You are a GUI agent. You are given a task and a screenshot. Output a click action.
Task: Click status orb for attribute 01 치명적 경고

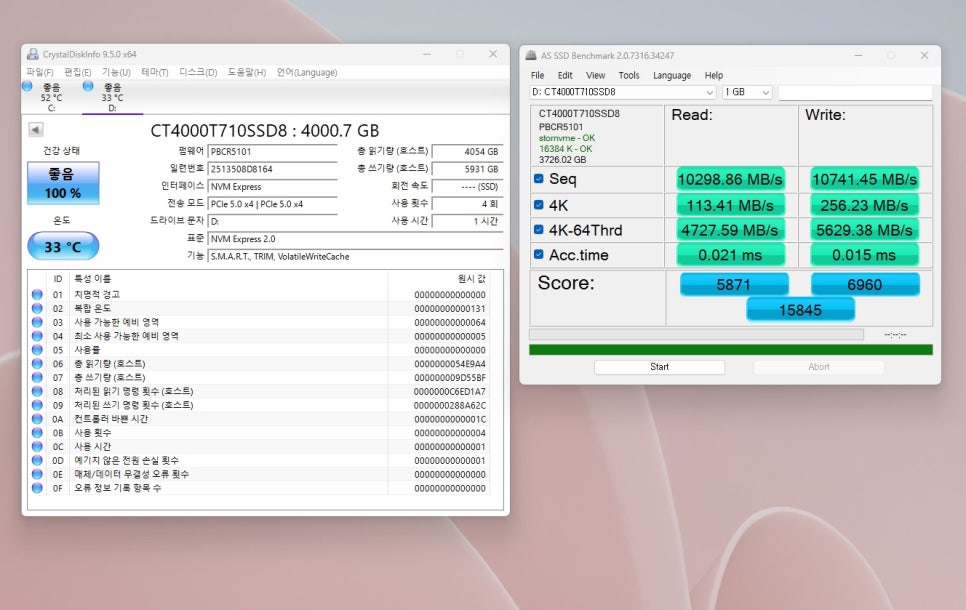pyautogui.click(x=37, y=295)
